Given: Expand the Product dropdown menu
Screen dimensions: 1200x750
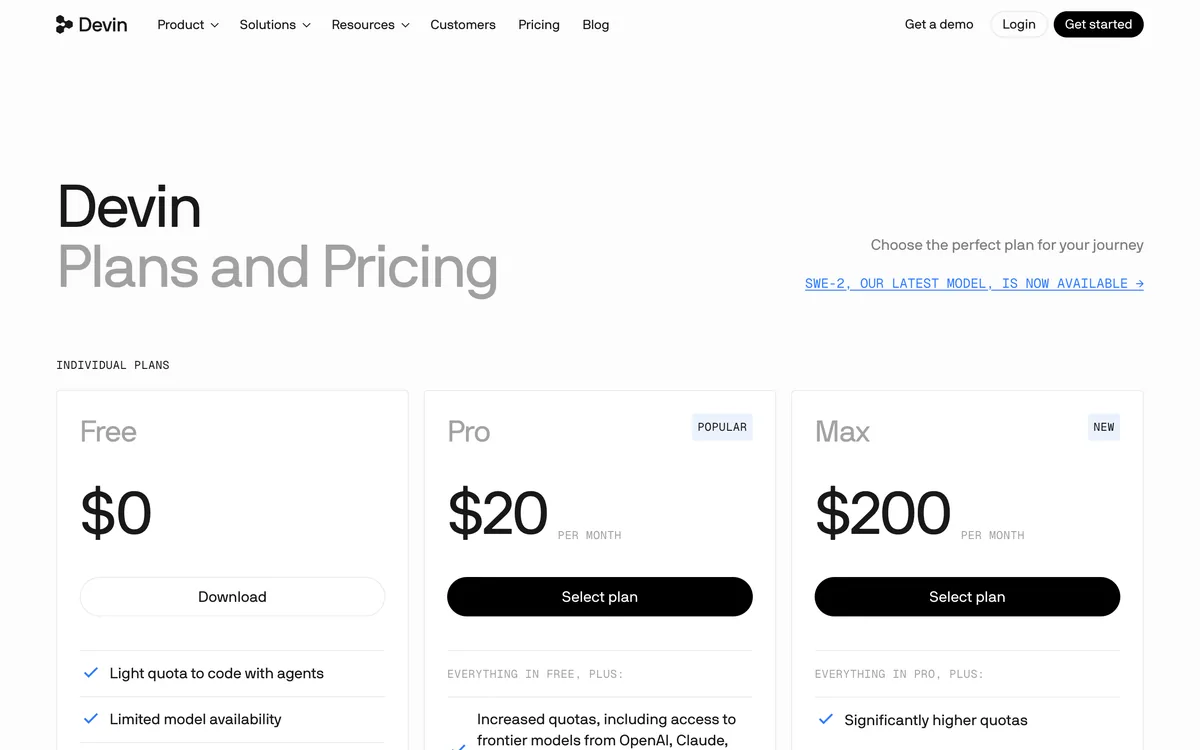Looking at the screenshot, I should [188, 25].
